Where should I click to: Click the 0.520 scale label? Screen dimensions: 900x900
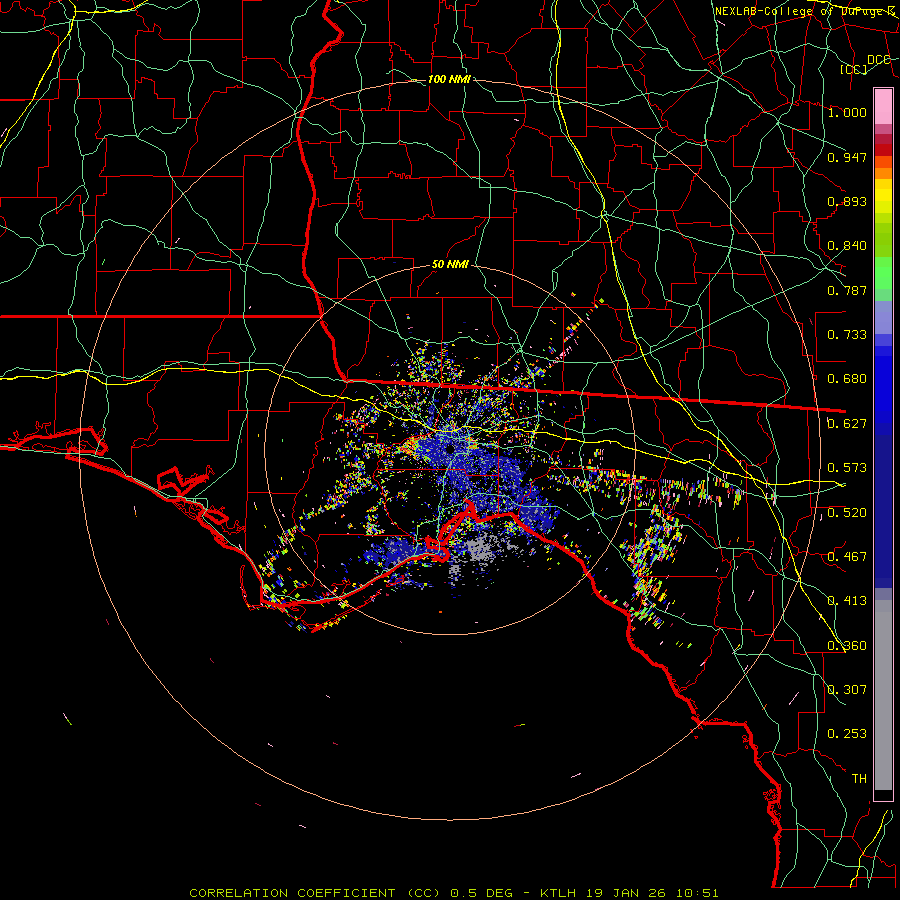click(x=847, y=513)
